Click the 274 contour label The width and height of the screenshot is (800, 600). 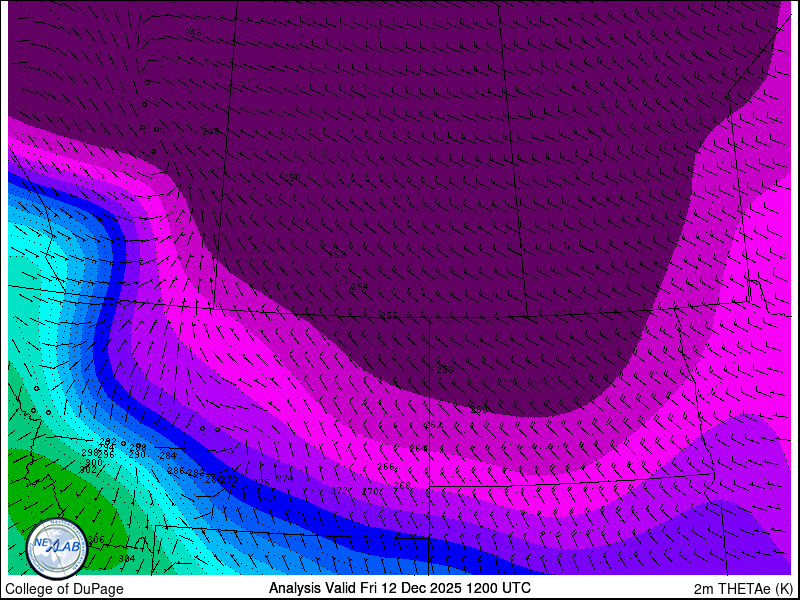(x=285, y=479)
